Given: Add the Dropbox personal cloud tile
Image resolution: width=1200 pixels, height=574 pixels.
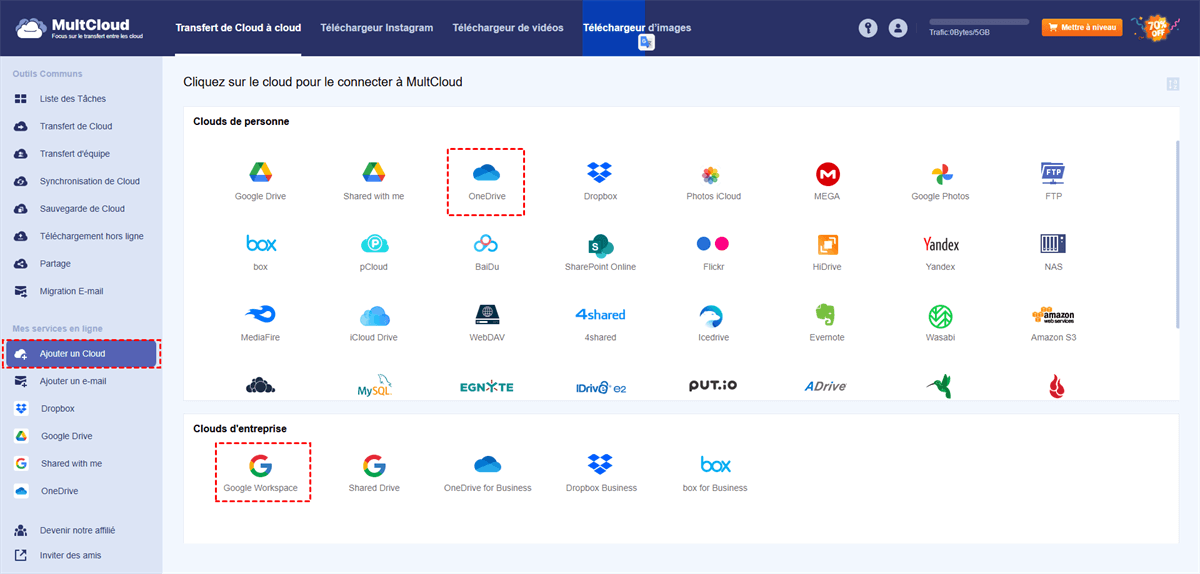Looking at the screenshot, I should (x=600, y=181).
